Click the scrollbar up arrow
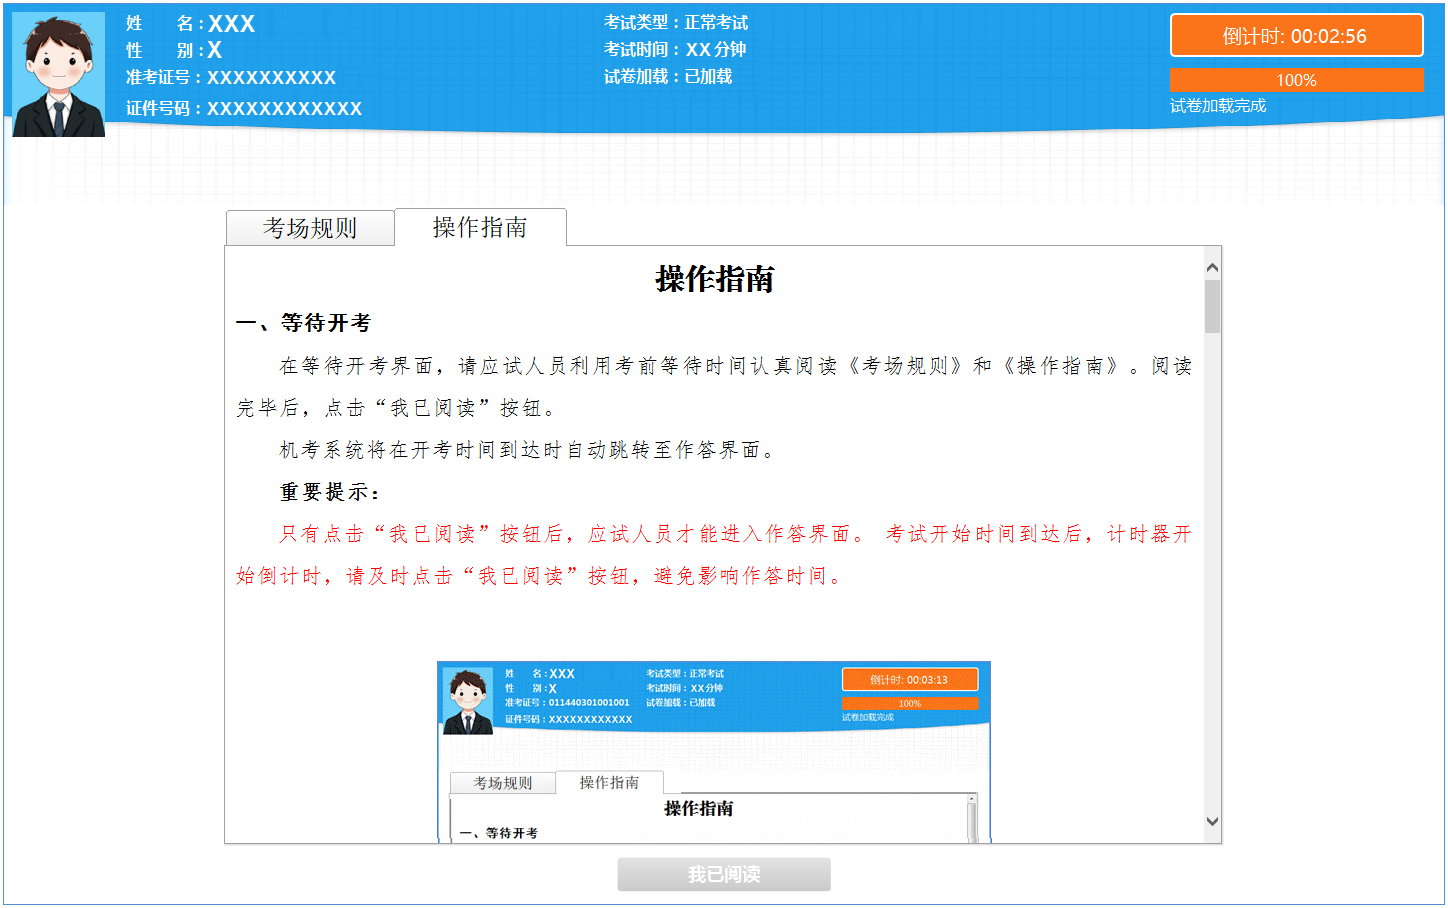The image size is (1448, 908). coord(1211,265)
